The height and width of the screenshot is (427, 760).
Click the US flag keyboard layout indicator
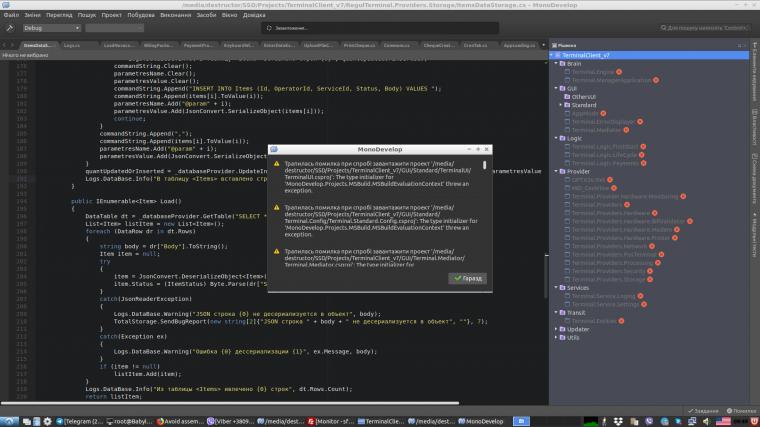(723, 422)
